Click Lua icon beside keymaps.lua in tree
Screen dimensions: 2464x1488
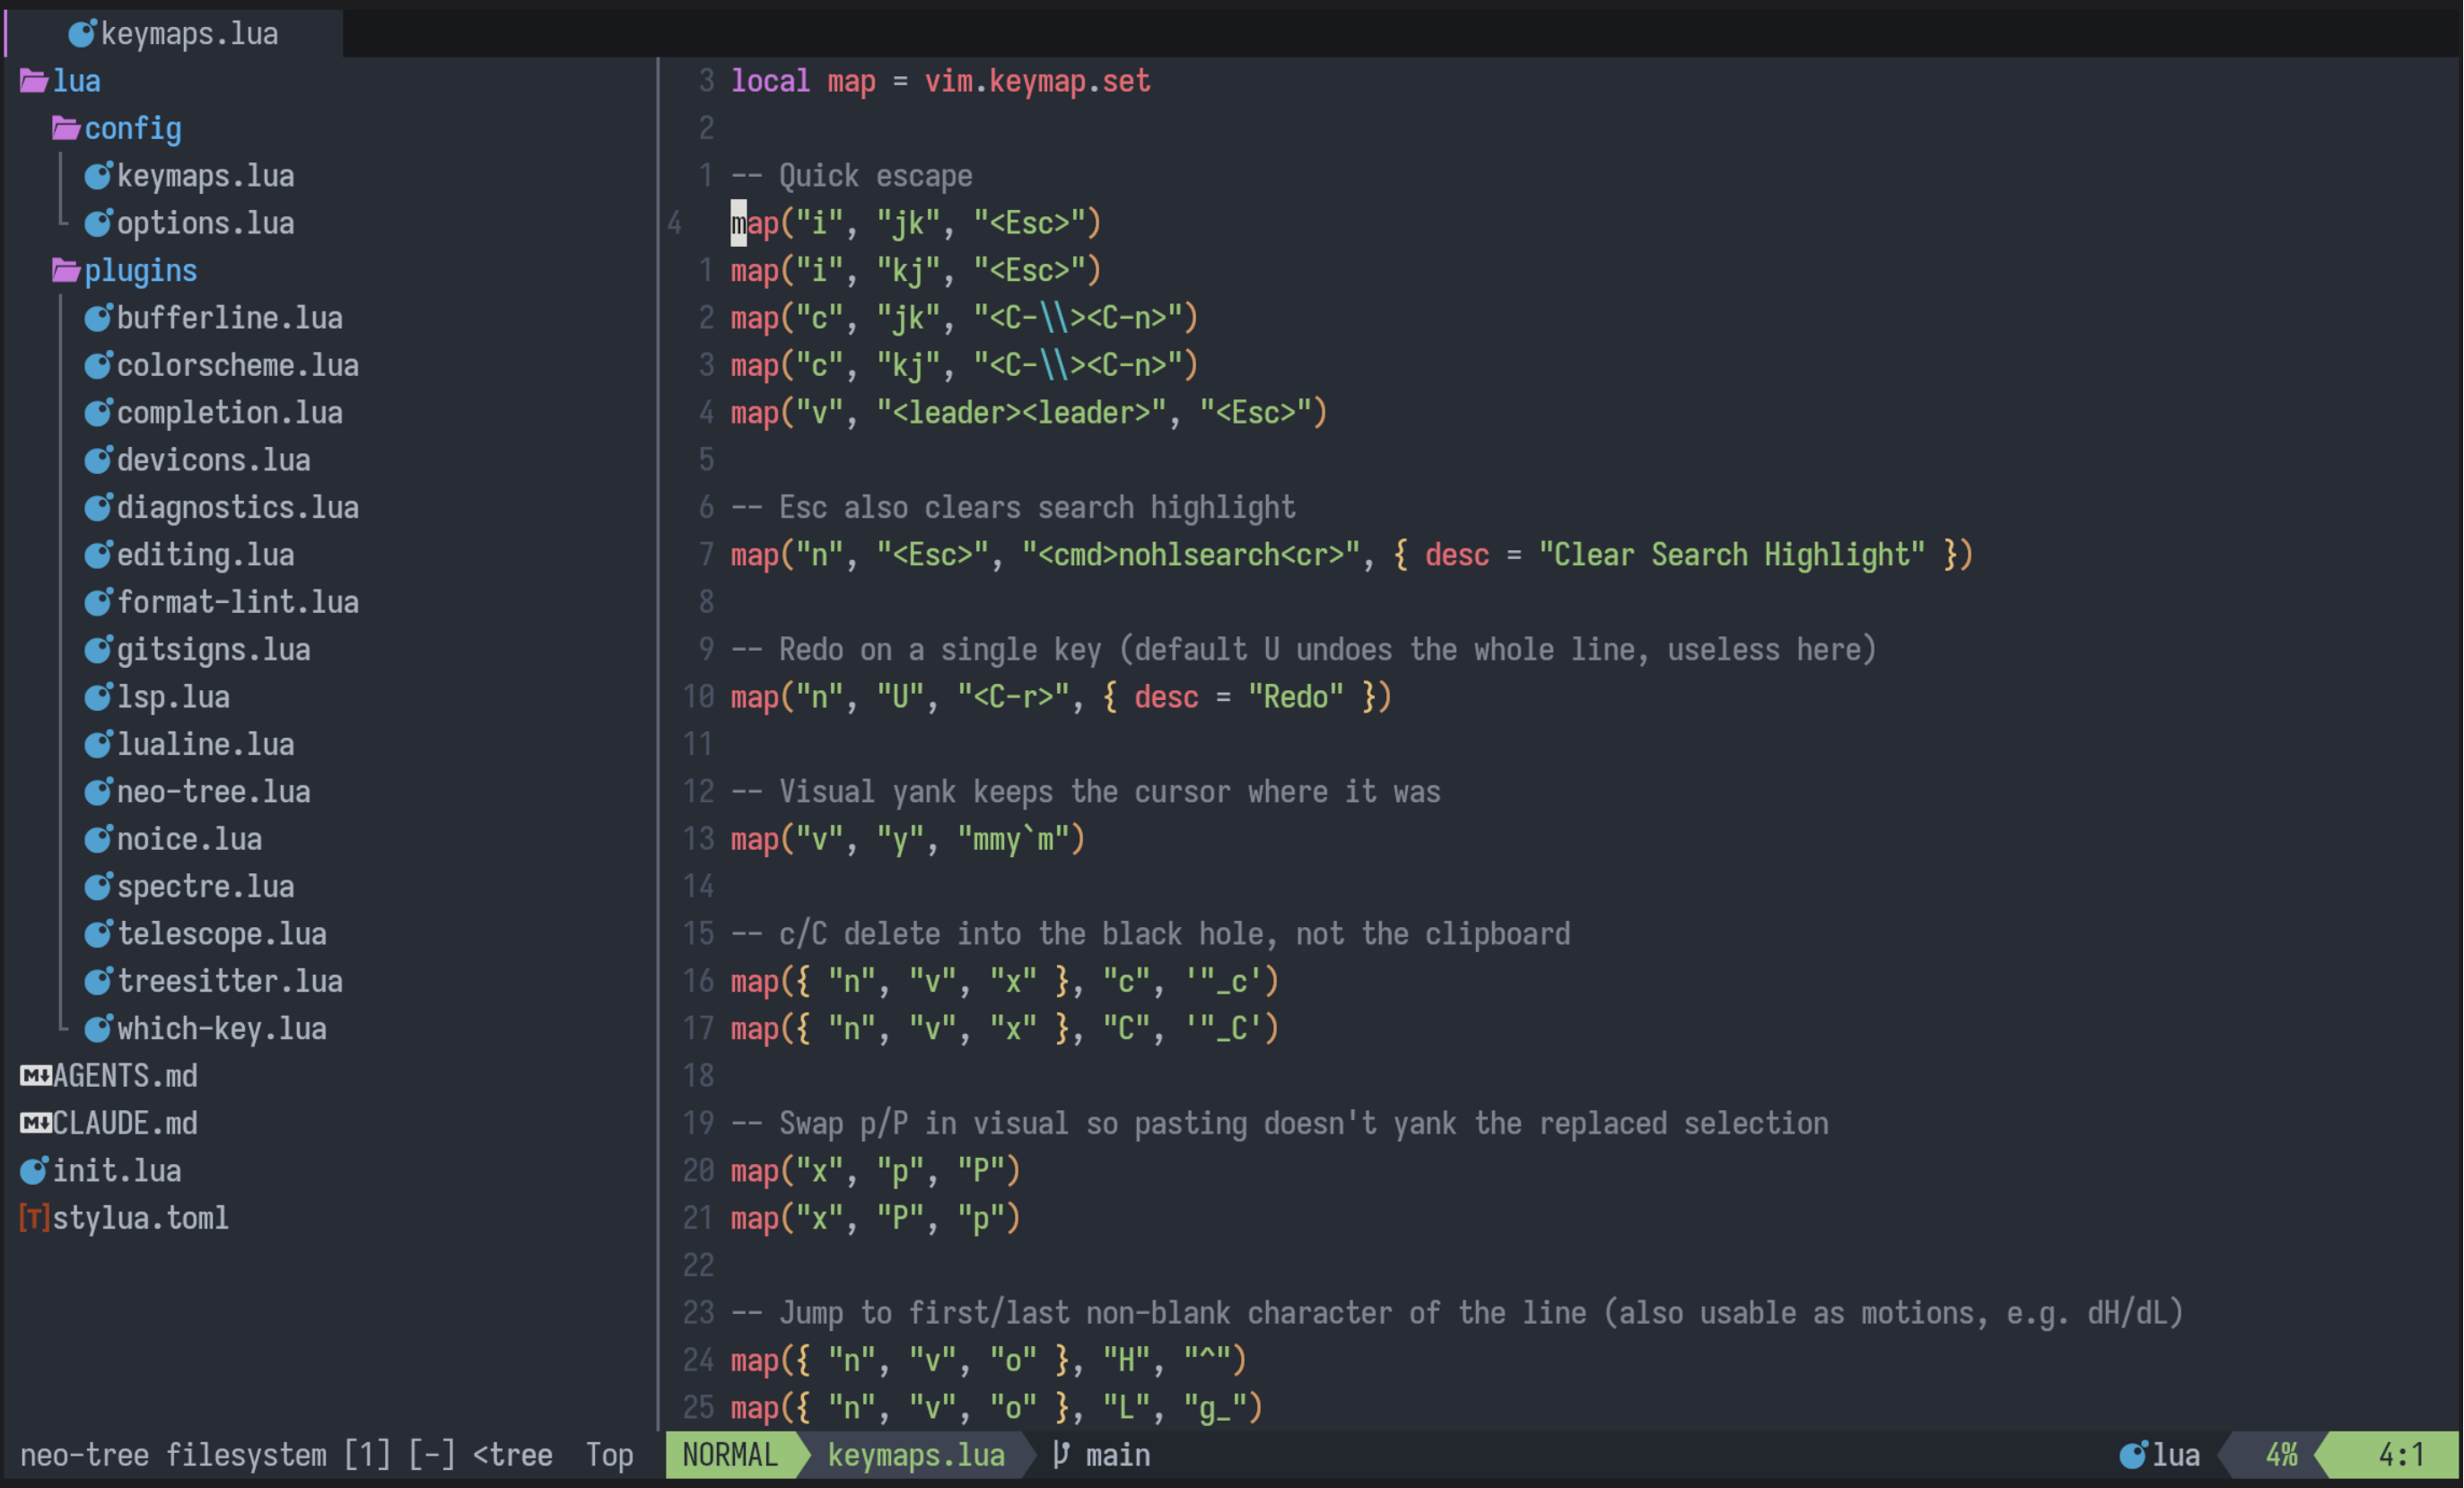tap(98, 176)
